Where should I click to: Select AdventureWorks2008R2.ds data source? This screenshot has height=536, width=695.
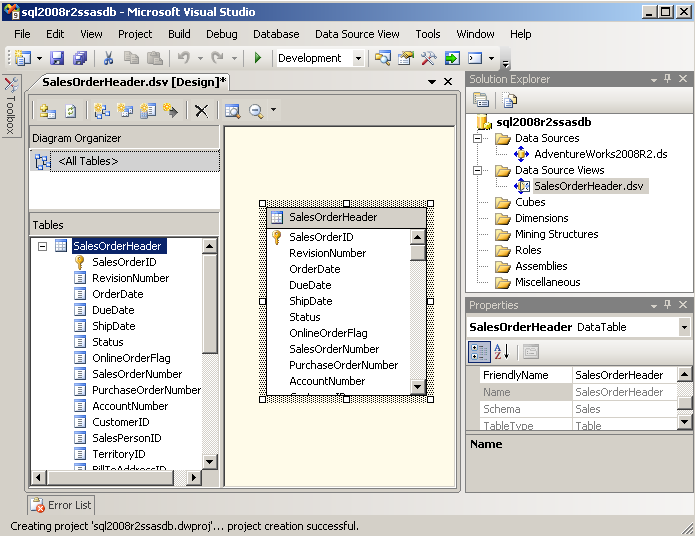601,154
